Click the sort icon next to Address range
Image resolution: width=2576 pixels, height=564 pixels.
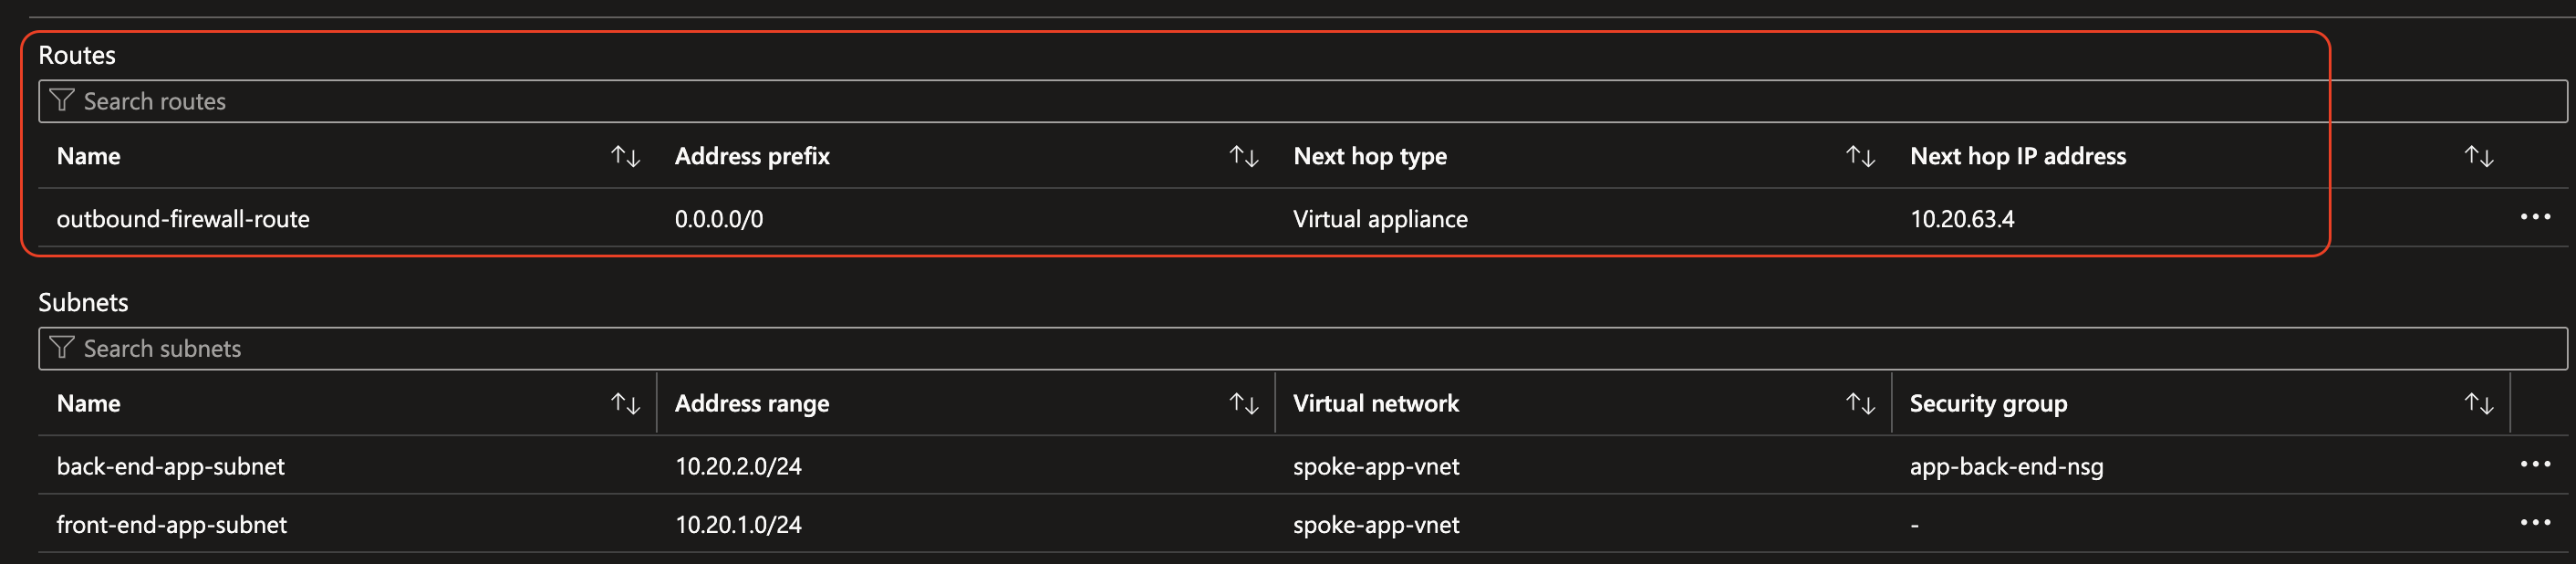(1244, 403)
